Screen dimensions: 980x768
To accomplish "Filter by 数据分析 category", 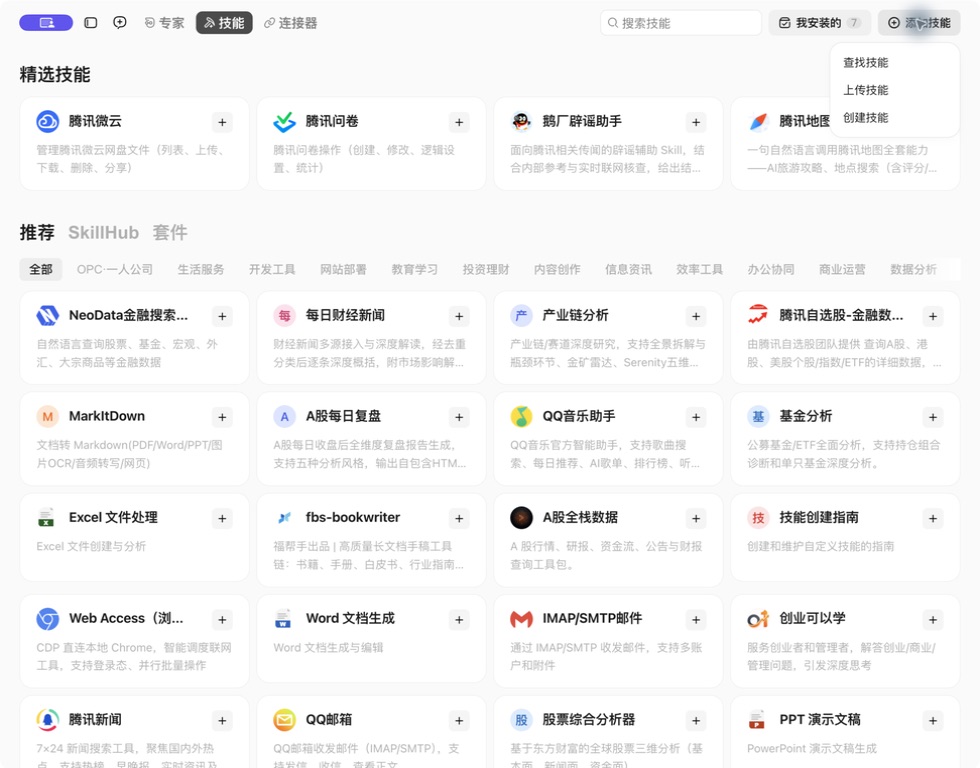I will [x=913, y=269].
